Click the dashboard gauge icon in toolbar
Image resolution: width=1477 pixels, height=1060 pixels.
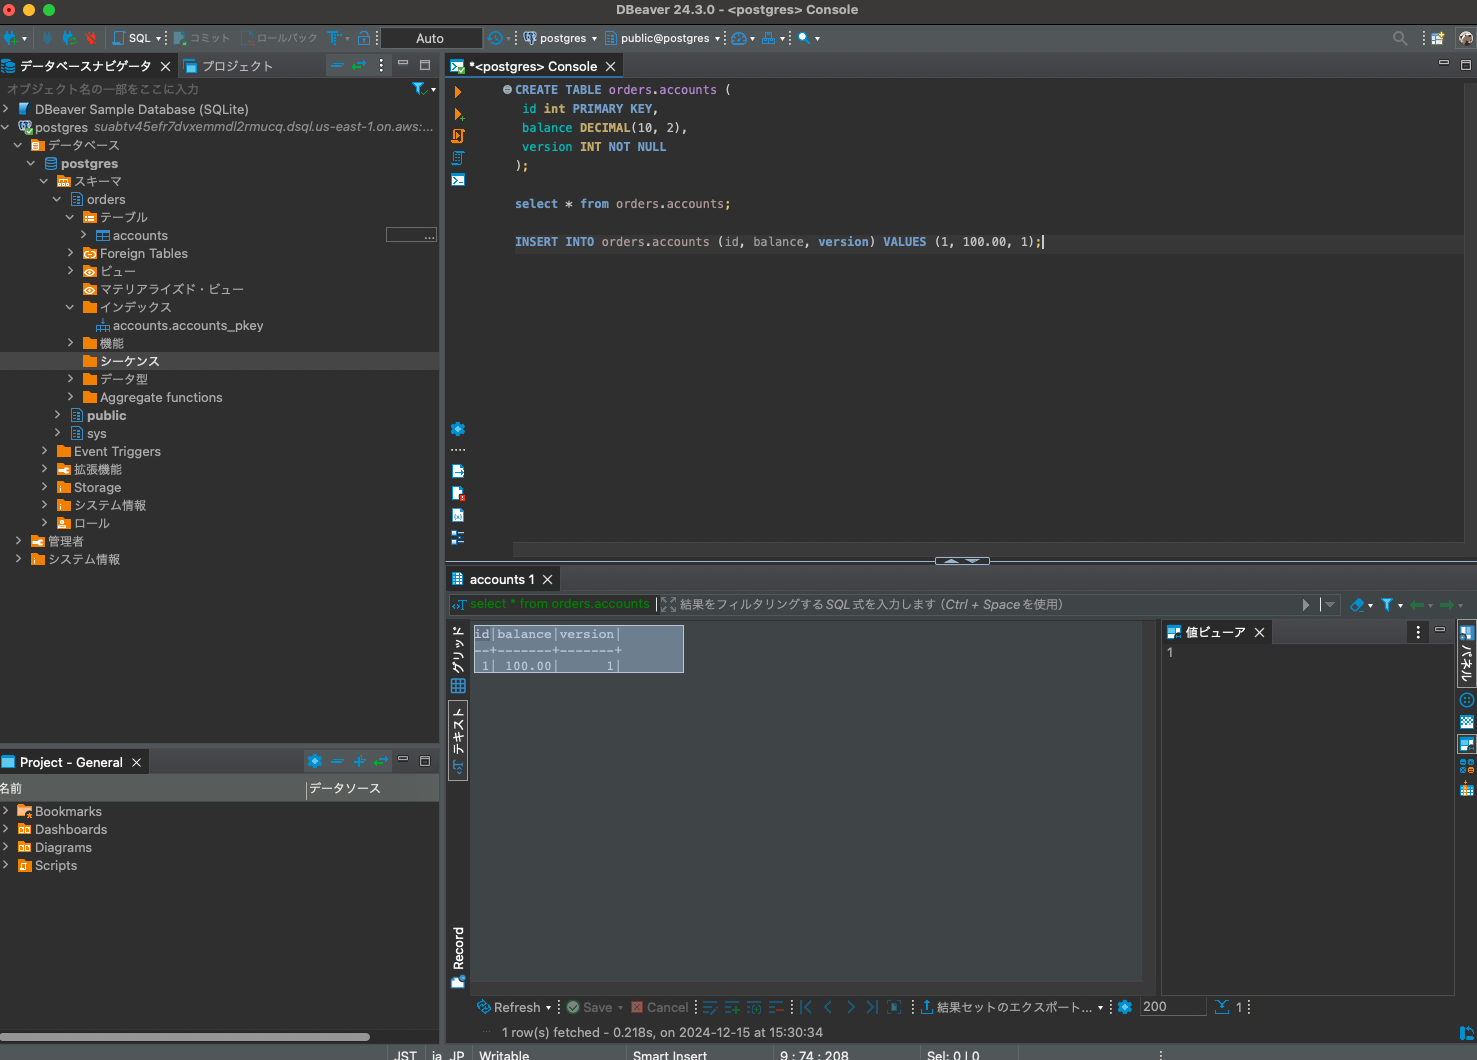tap(739, 38)
